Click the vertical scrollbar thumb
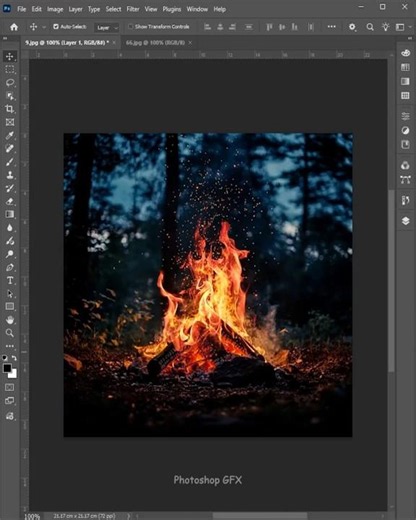 coord(392,280)
